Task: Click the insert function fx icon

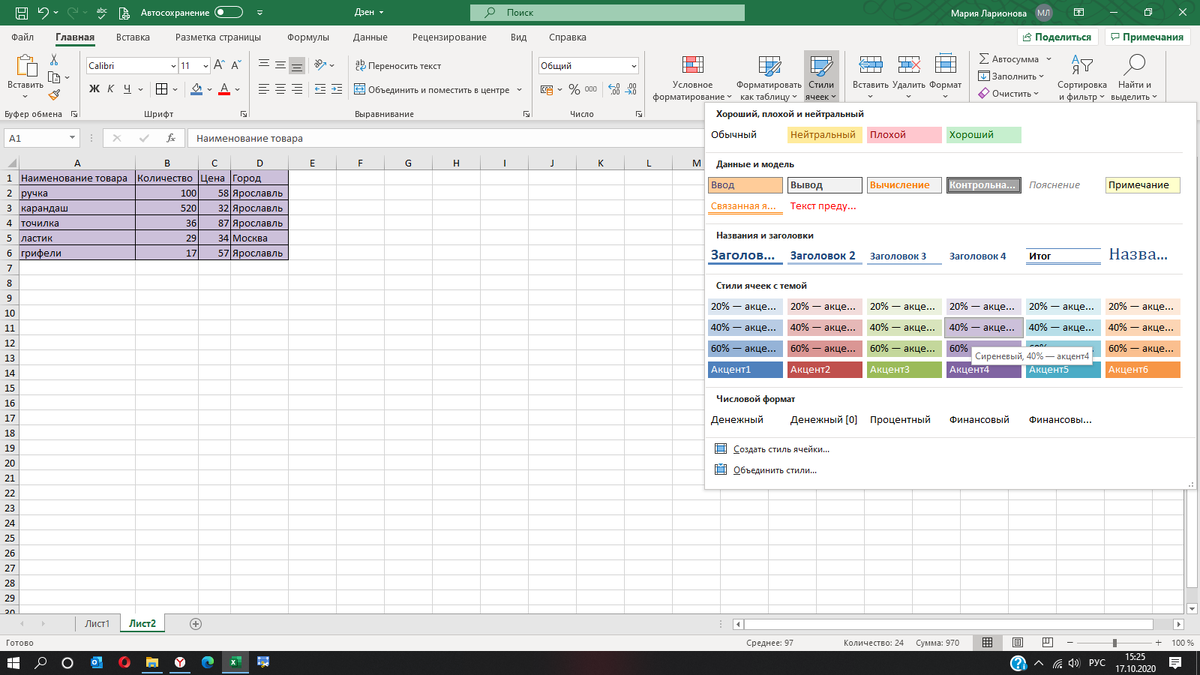Action: [171, 138]
